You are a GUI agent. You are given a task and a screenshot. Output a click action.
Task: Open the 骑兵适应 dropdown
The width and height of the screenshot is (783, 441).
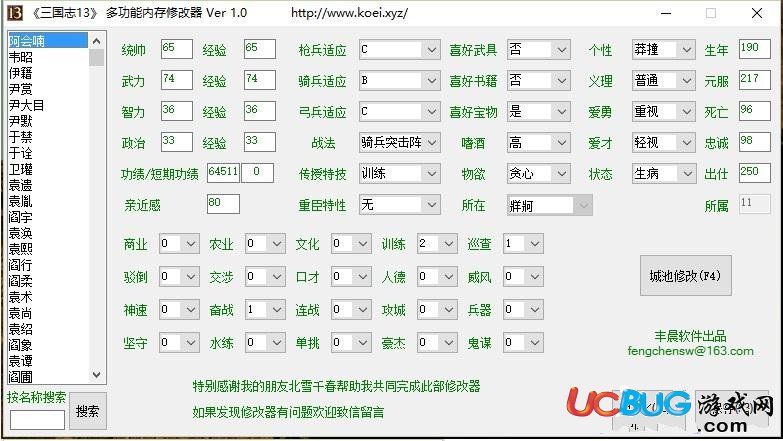(x=399, y=80)
